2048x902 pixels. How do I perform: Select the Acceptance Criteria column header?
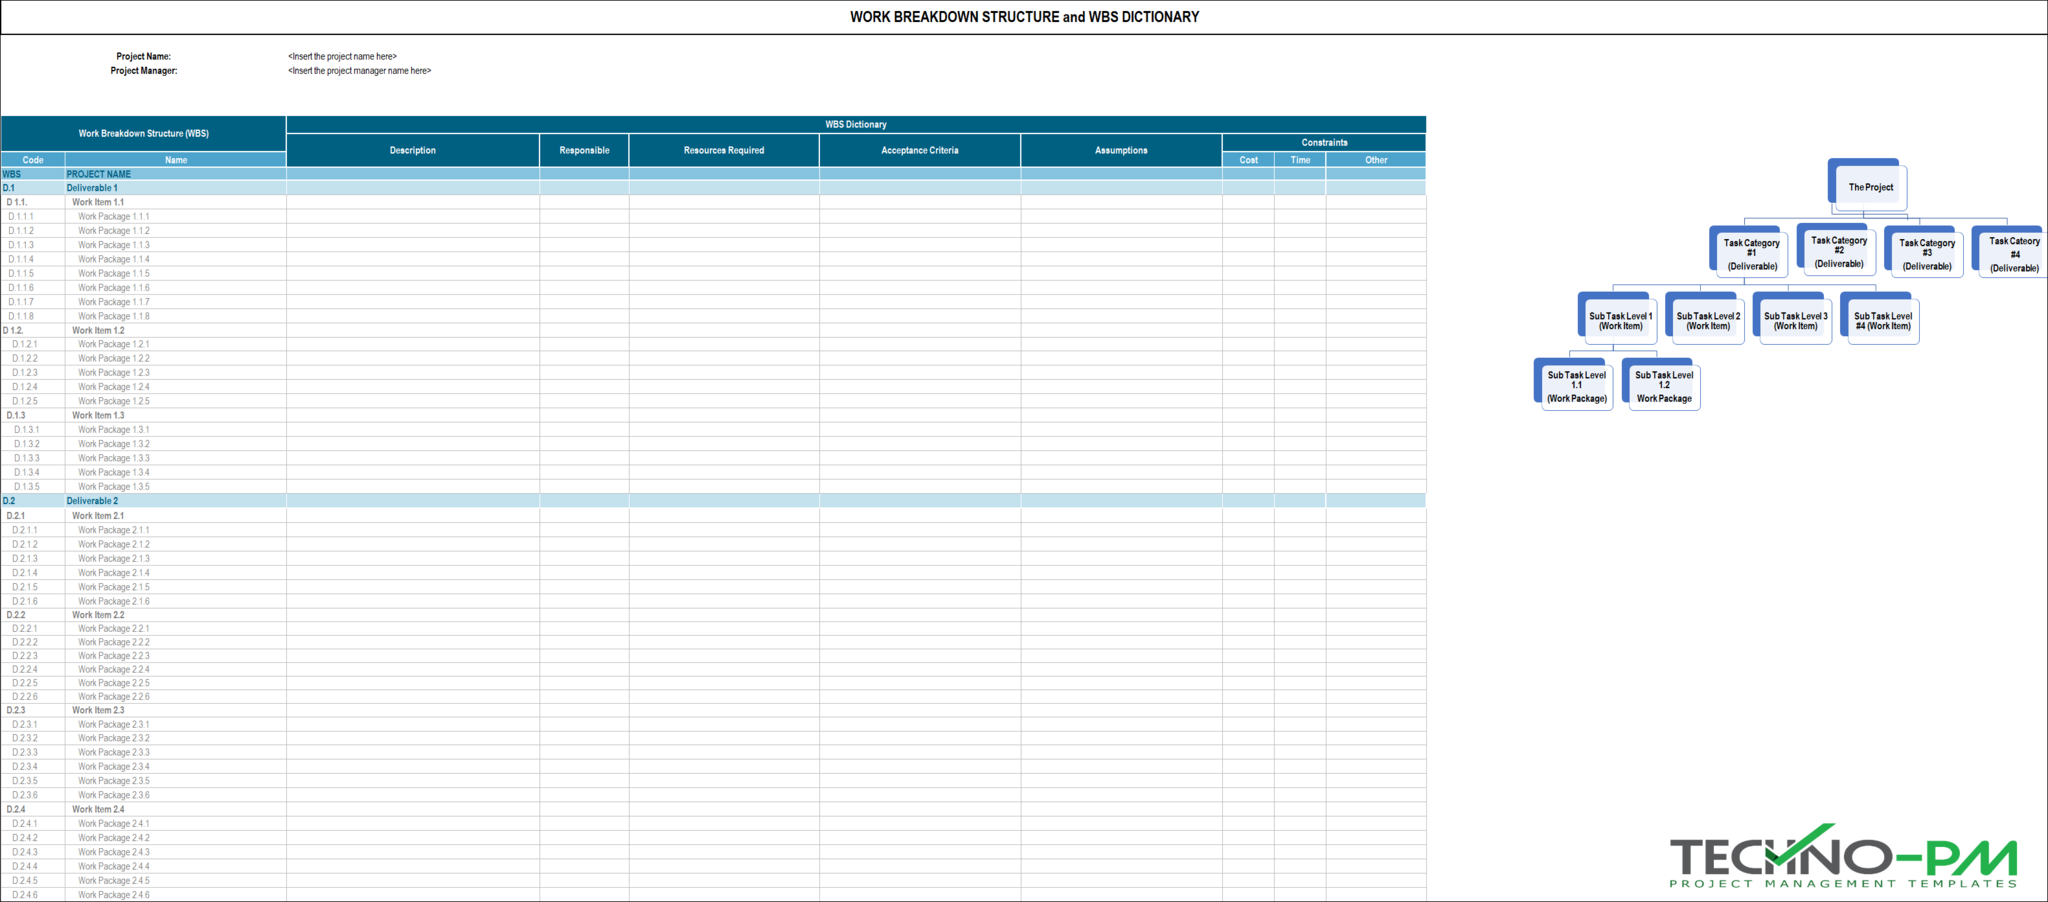(x=918, y=150)
